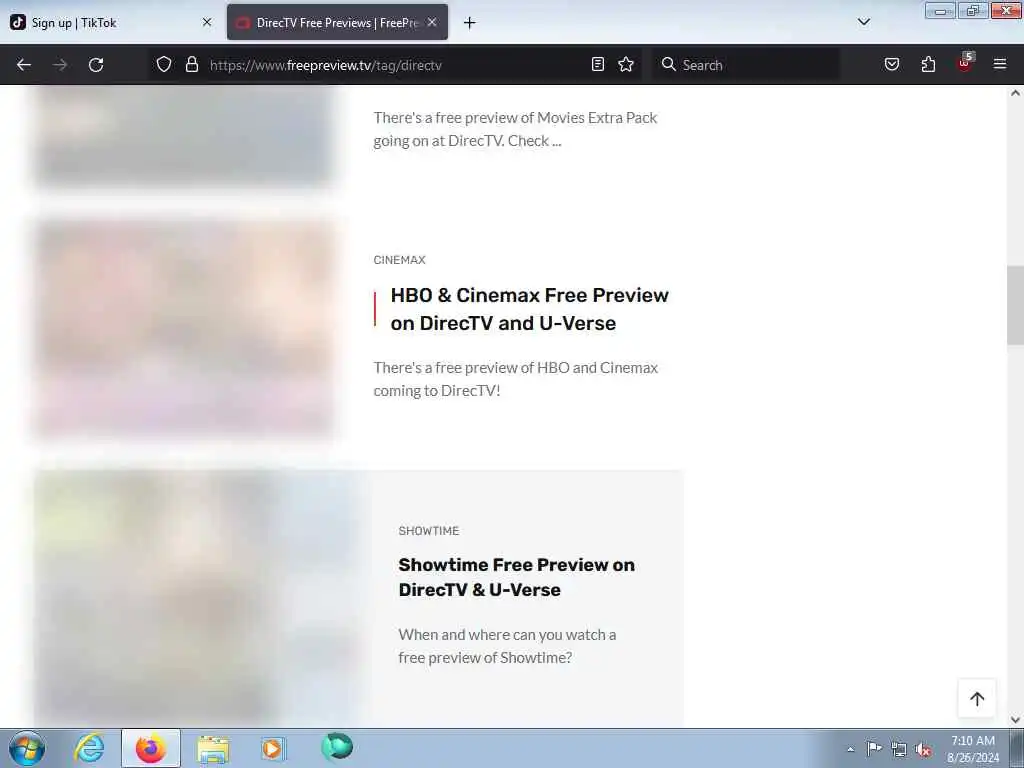Close the DirecTV Free Previews tab
Image resolution: width=1024 pixels, height=768 pixels.
(432, 22)
